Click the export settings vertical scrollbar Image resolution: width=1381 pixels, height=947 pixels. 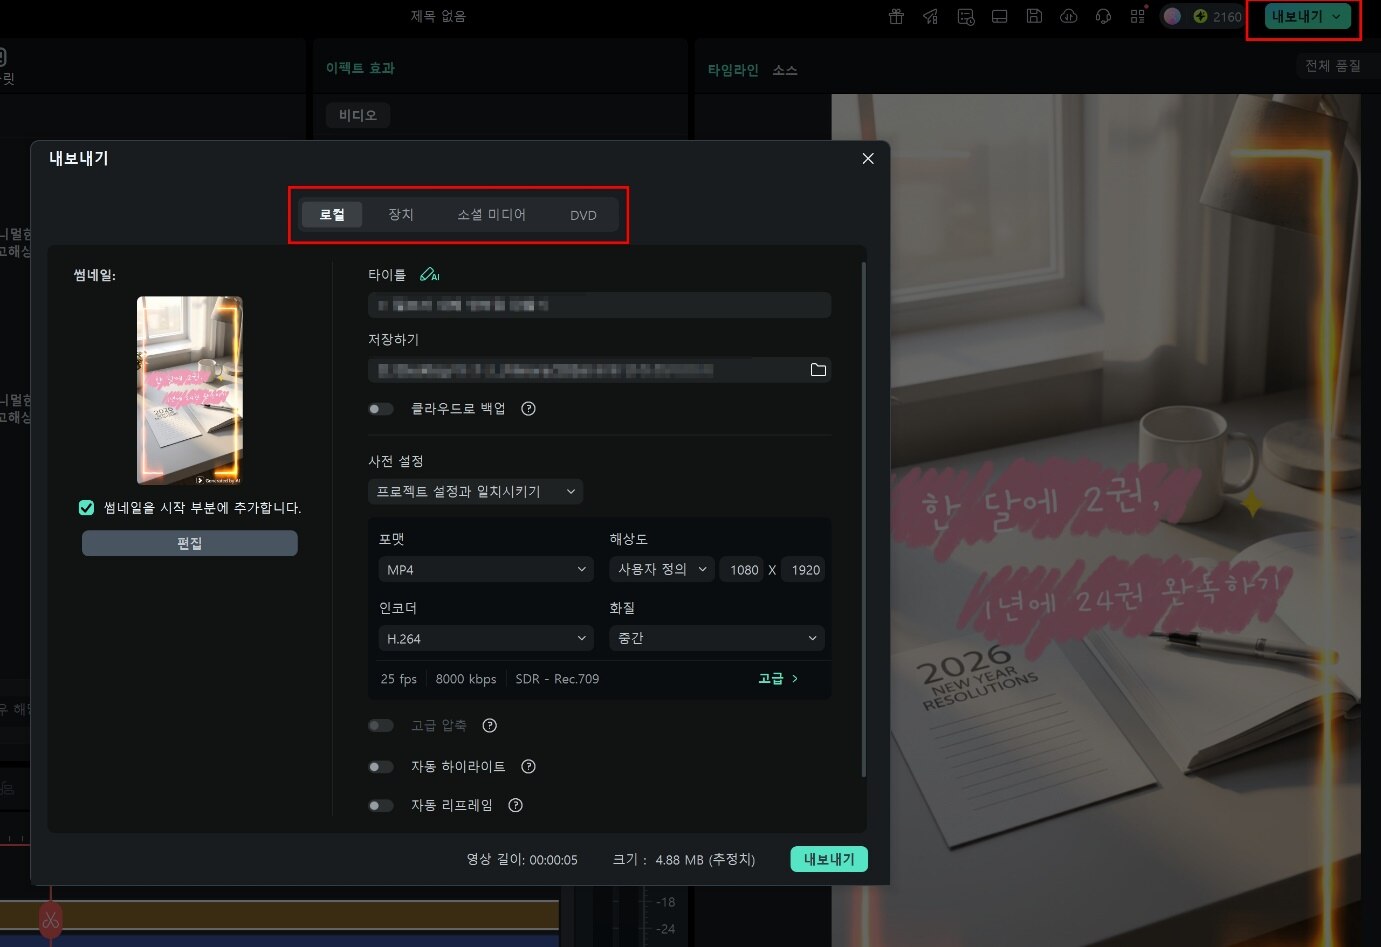[x=863, y=520]
